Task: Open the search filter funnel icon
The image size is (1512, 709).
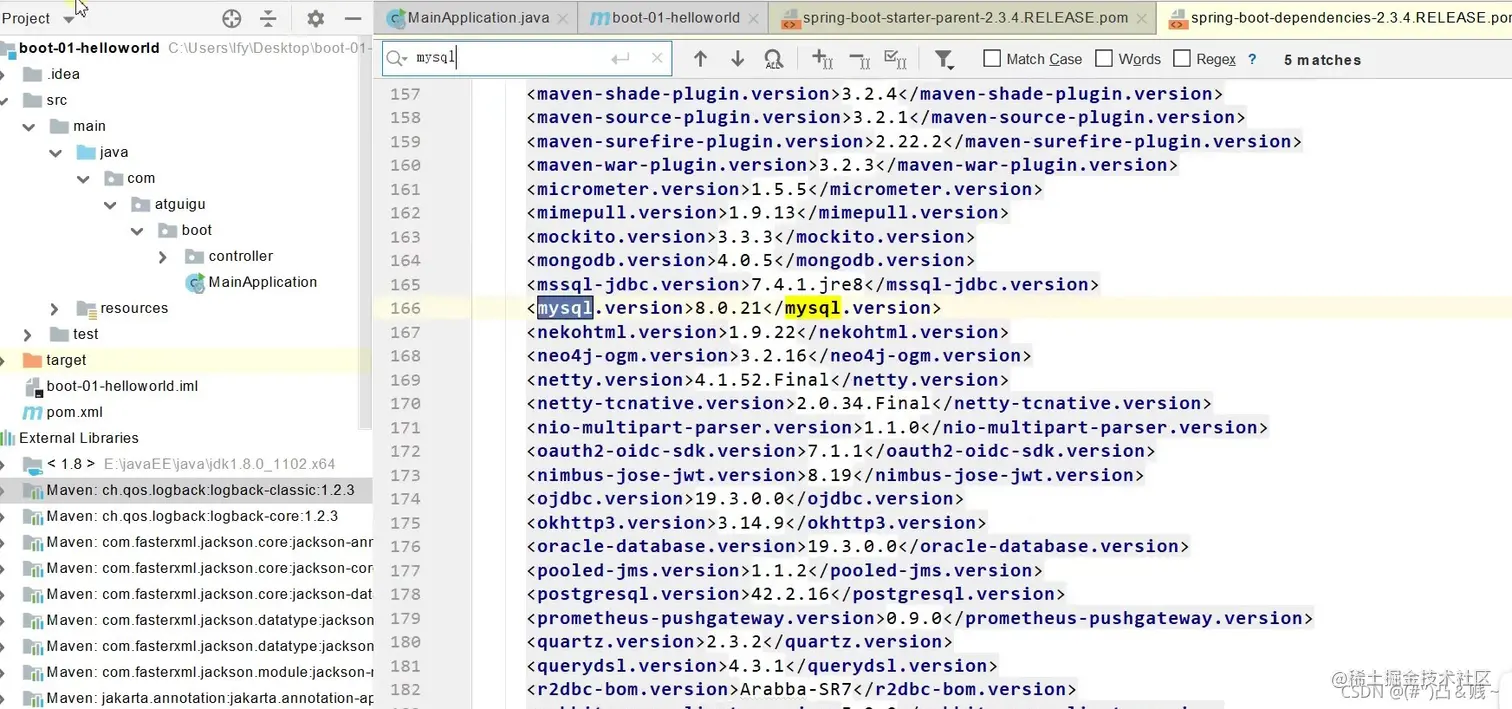Action: (x=944, y=60)
